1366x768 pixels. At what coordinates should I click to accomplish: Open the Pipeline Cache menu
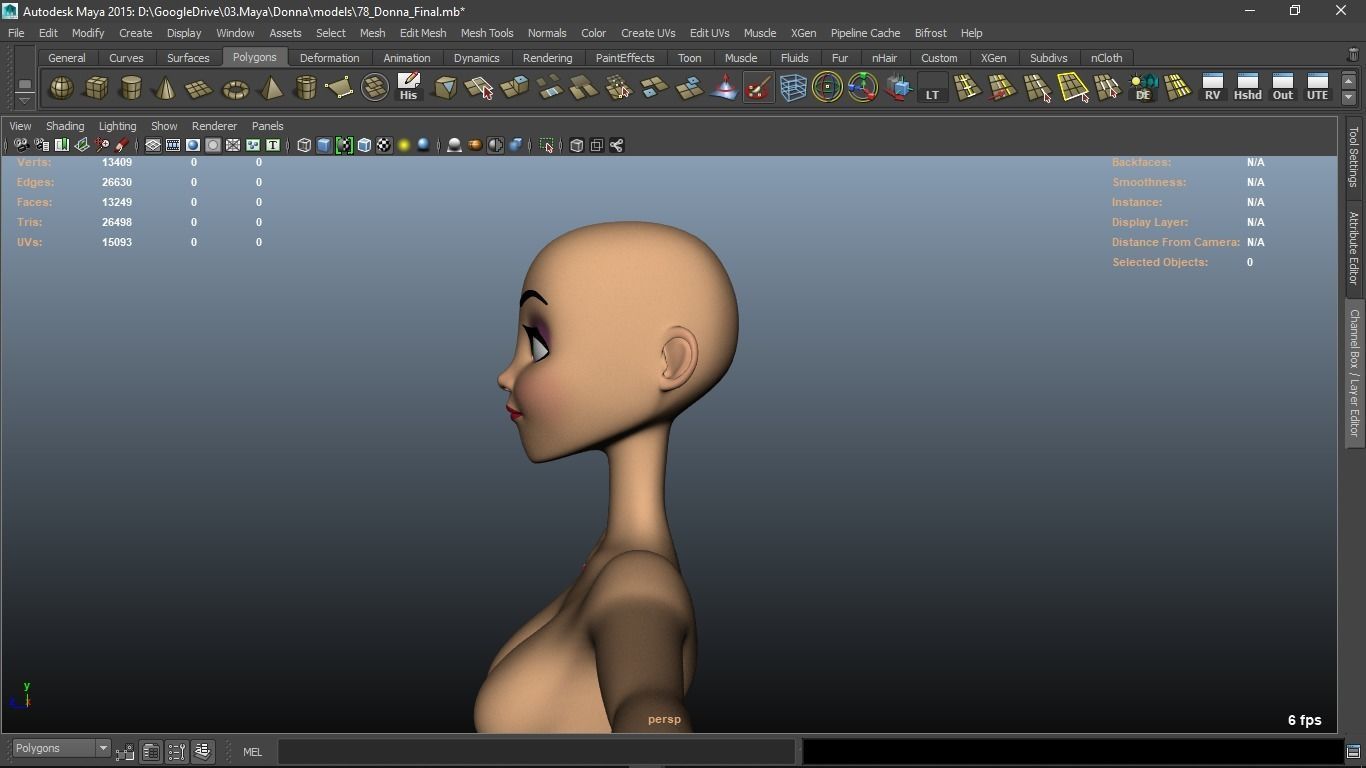coord(865,33)
